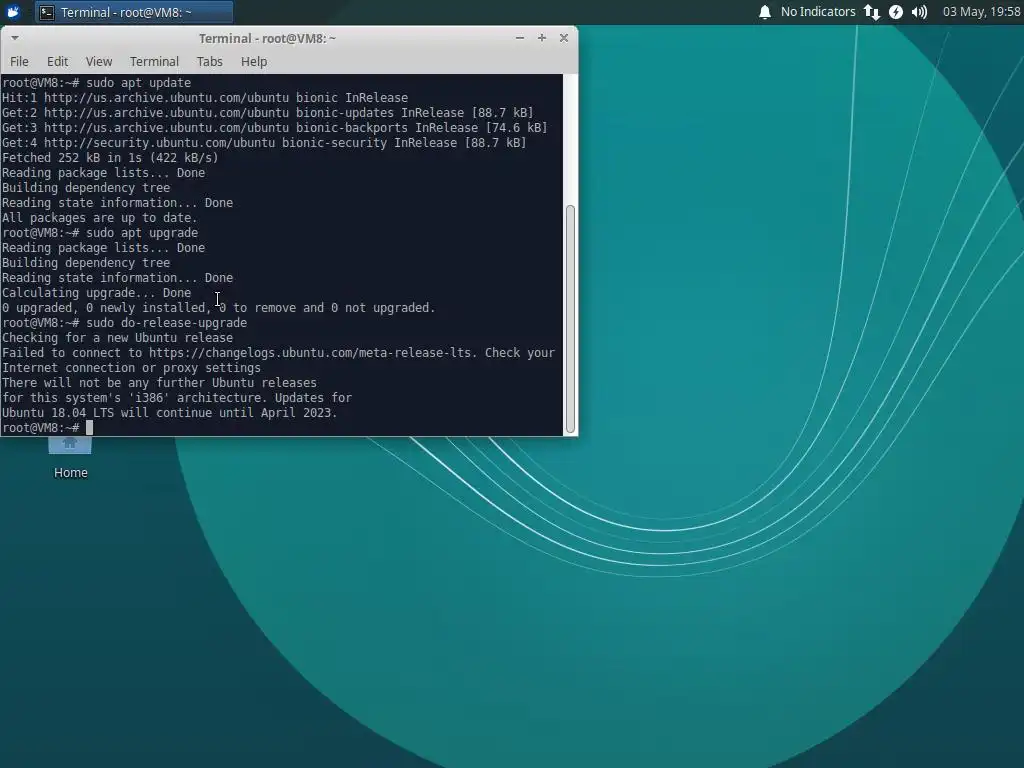Open the power manager lightning icon
Viewport: 1024px width, 768px height.
click(x=895, y=12)
